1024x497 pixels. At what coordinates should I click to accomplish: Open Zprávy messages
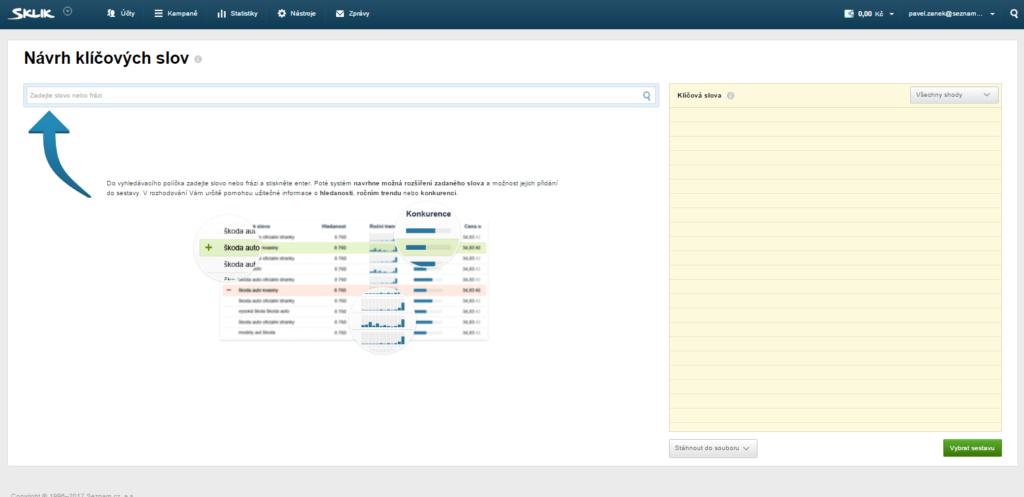[354, 15]
